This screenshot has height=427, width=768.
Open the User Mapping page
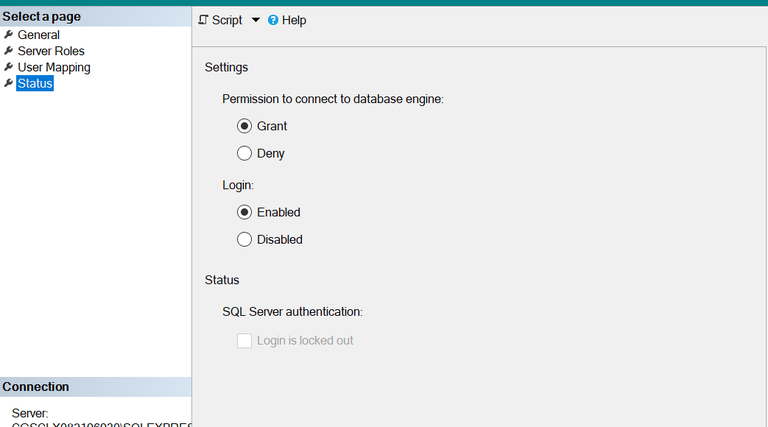tap(54, 67)
